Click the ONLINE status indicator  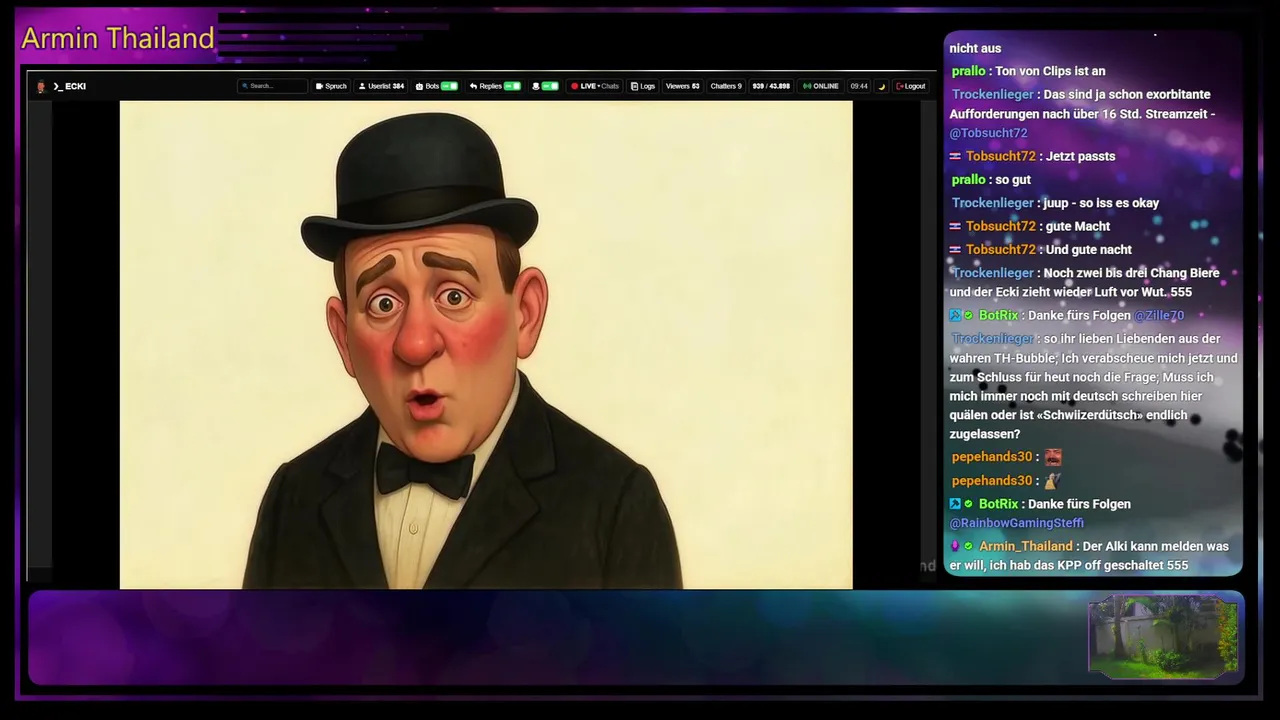820,86
